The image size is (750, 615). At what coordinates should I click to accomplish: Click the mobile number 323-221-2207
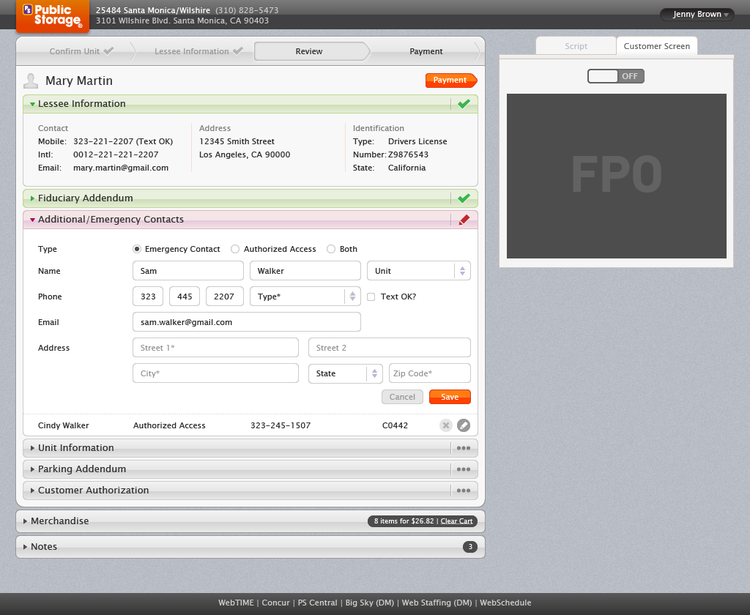click(103, 142)
